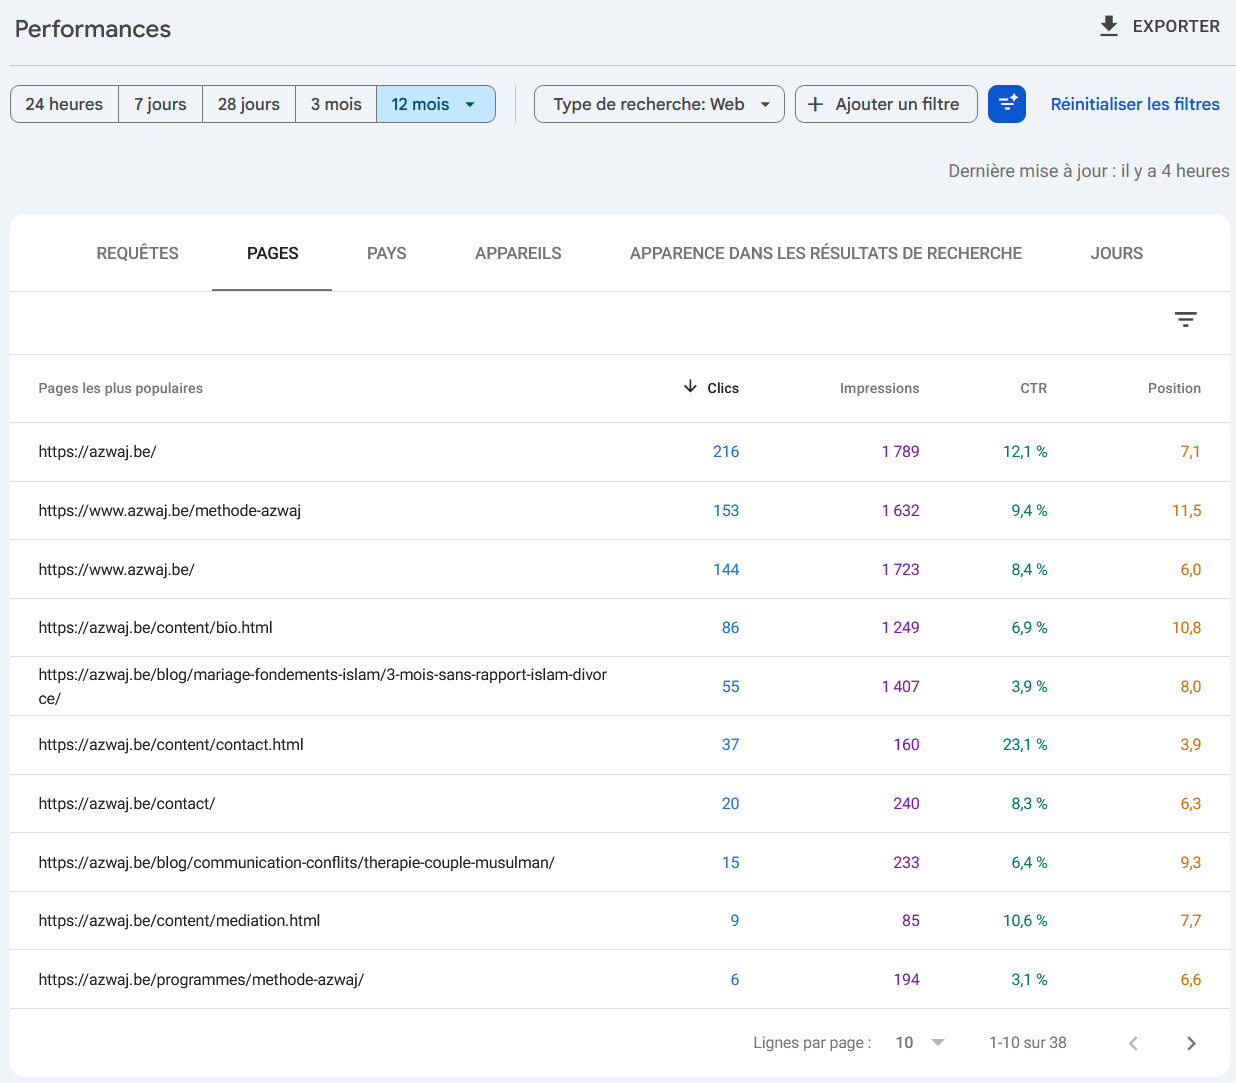Click the Exporter download icon
Screen dimensions: 1236x1083
click(x=1108, y=26)
